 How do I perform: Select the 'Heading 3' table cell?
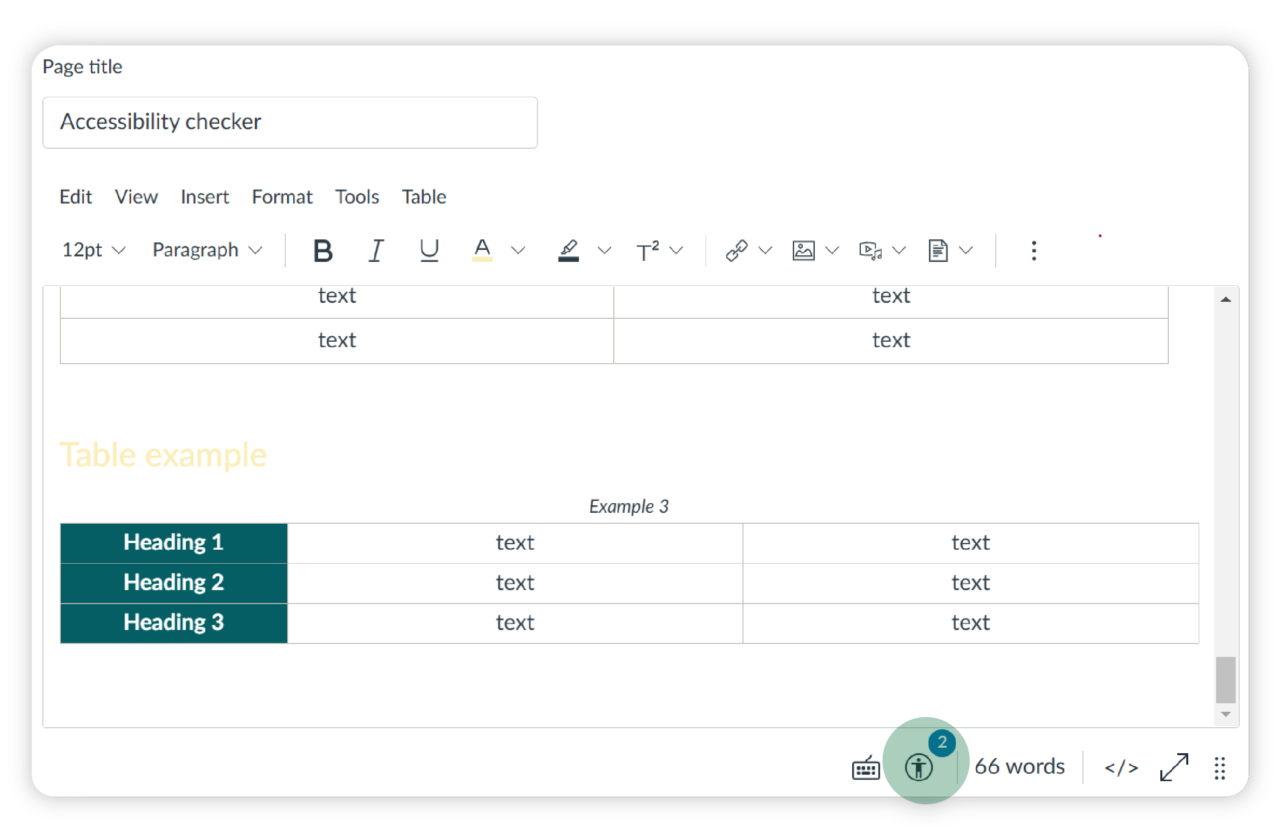point(174,623)
